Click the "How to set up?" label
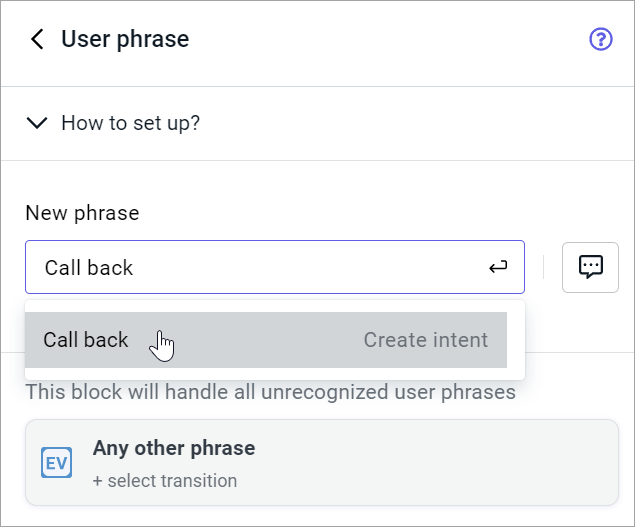The height and width of the screenshot is (527, 635). coord(130,124)
